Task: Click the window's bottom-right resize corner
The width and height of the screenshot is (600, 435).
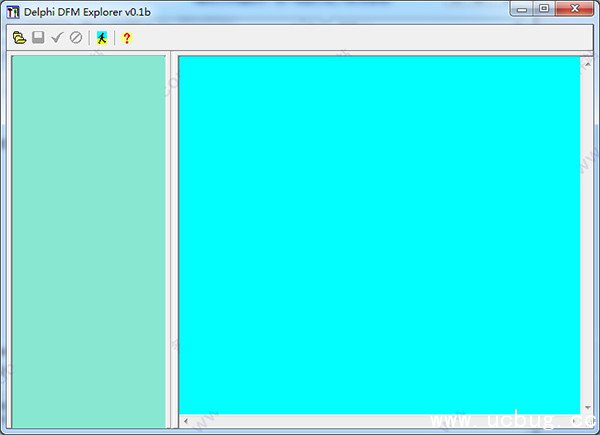Action: click(593, 429)
